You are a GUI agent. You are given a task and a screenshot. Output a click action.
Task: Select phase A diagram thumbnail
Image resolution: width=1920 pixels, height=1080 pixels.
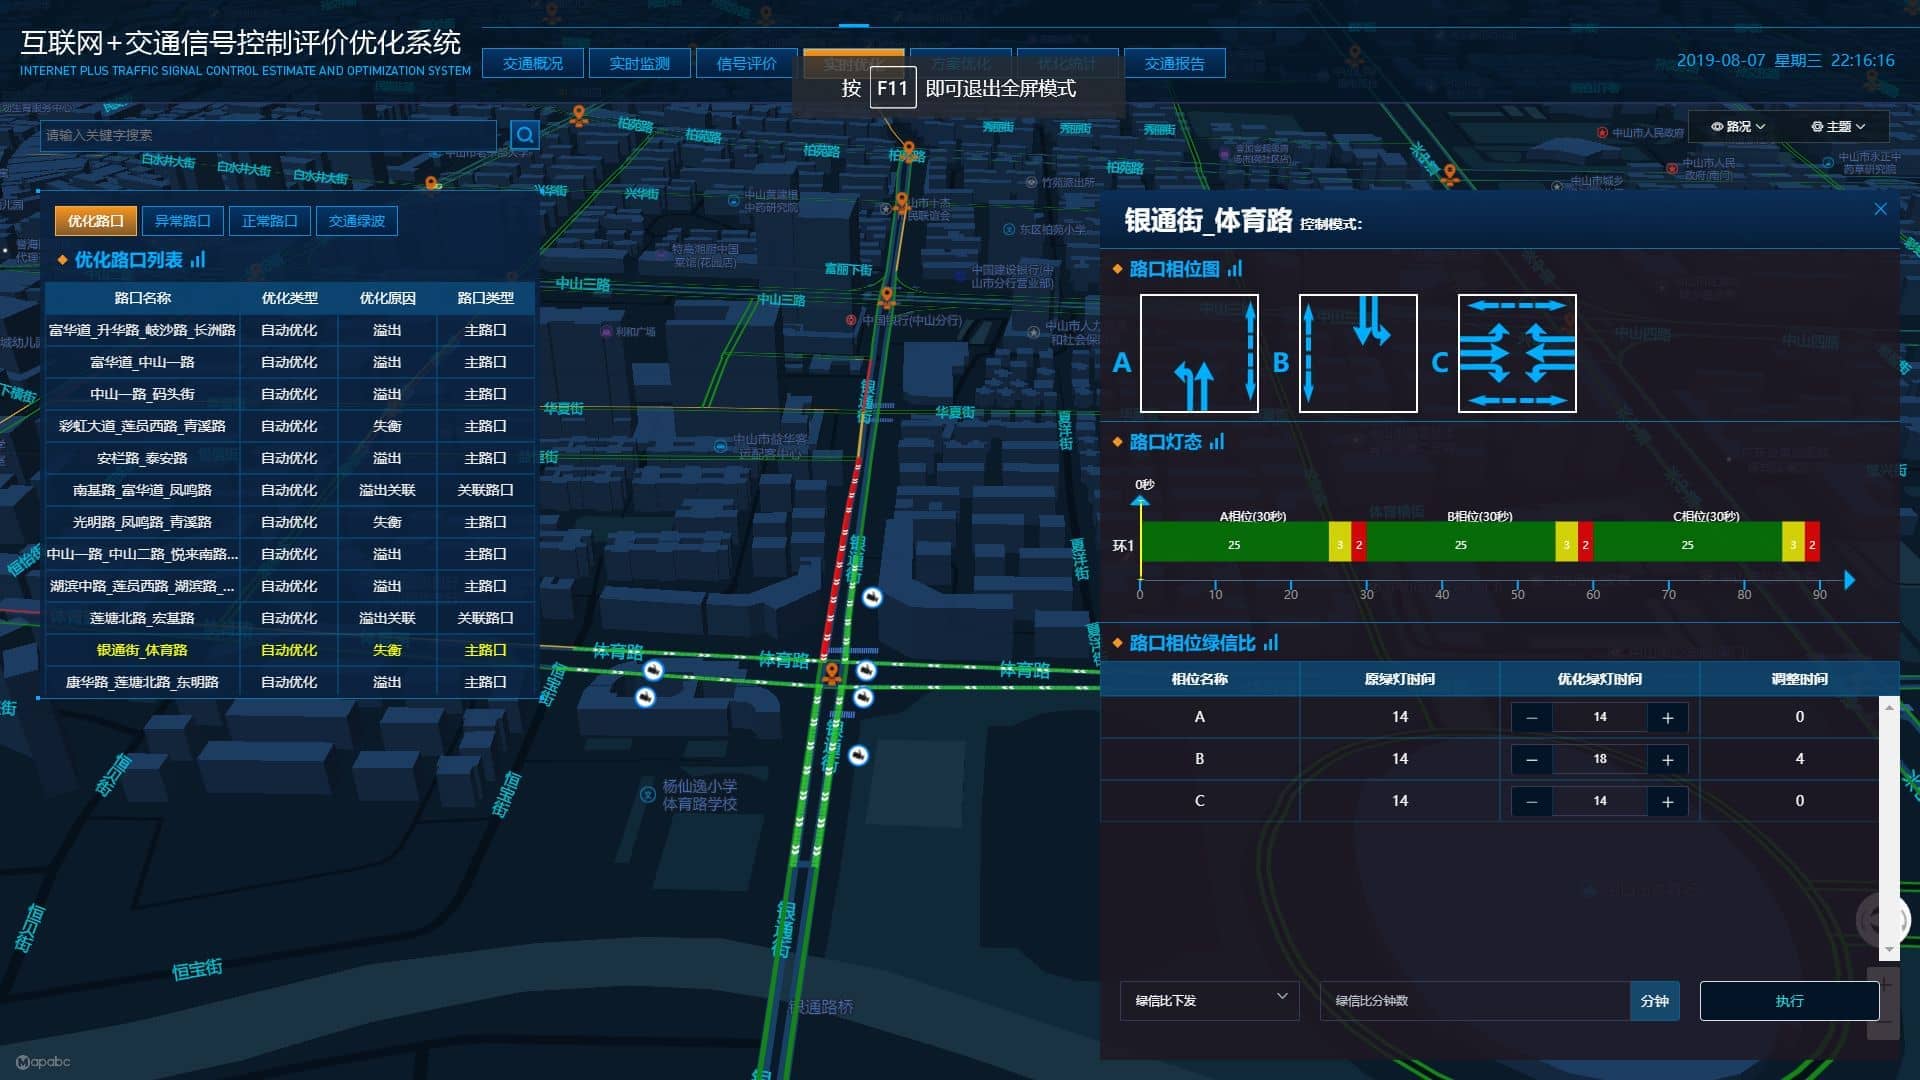pyautogui.click(x=1199, y=353)
